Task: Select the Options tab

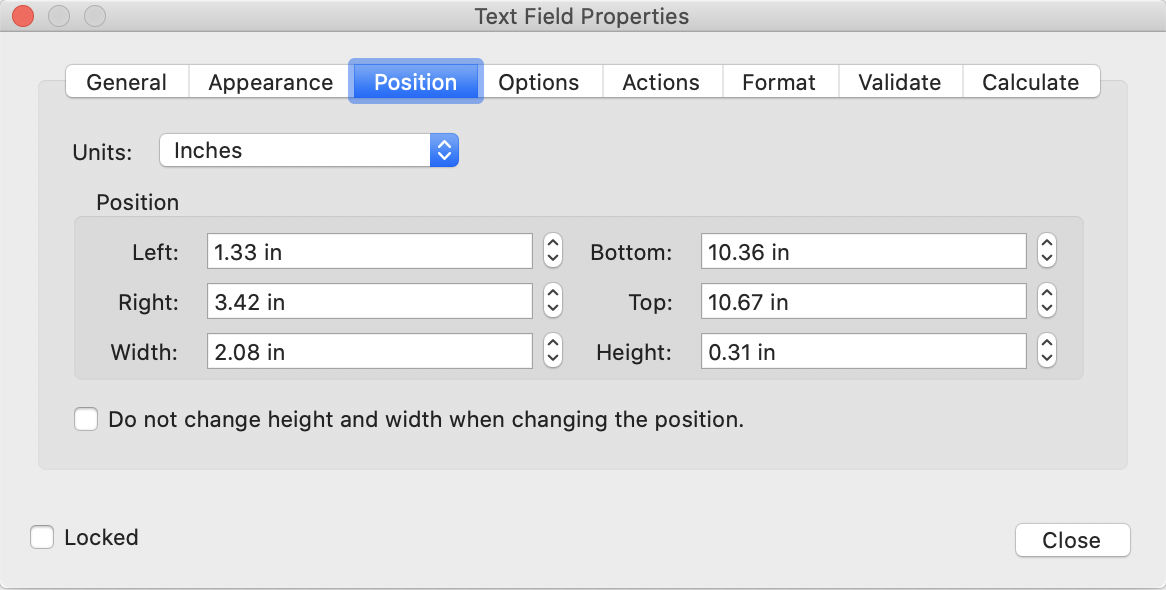Action: pos(540,83)
